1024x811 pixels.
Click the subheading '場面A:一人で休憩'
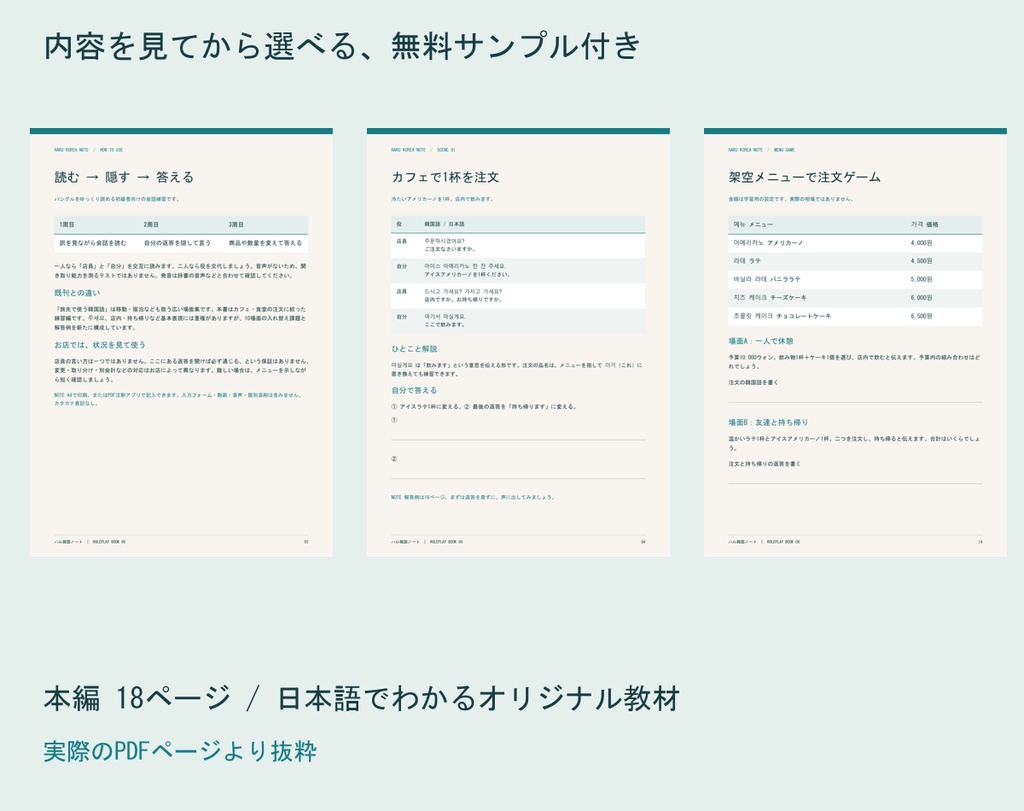click(761, 341)
